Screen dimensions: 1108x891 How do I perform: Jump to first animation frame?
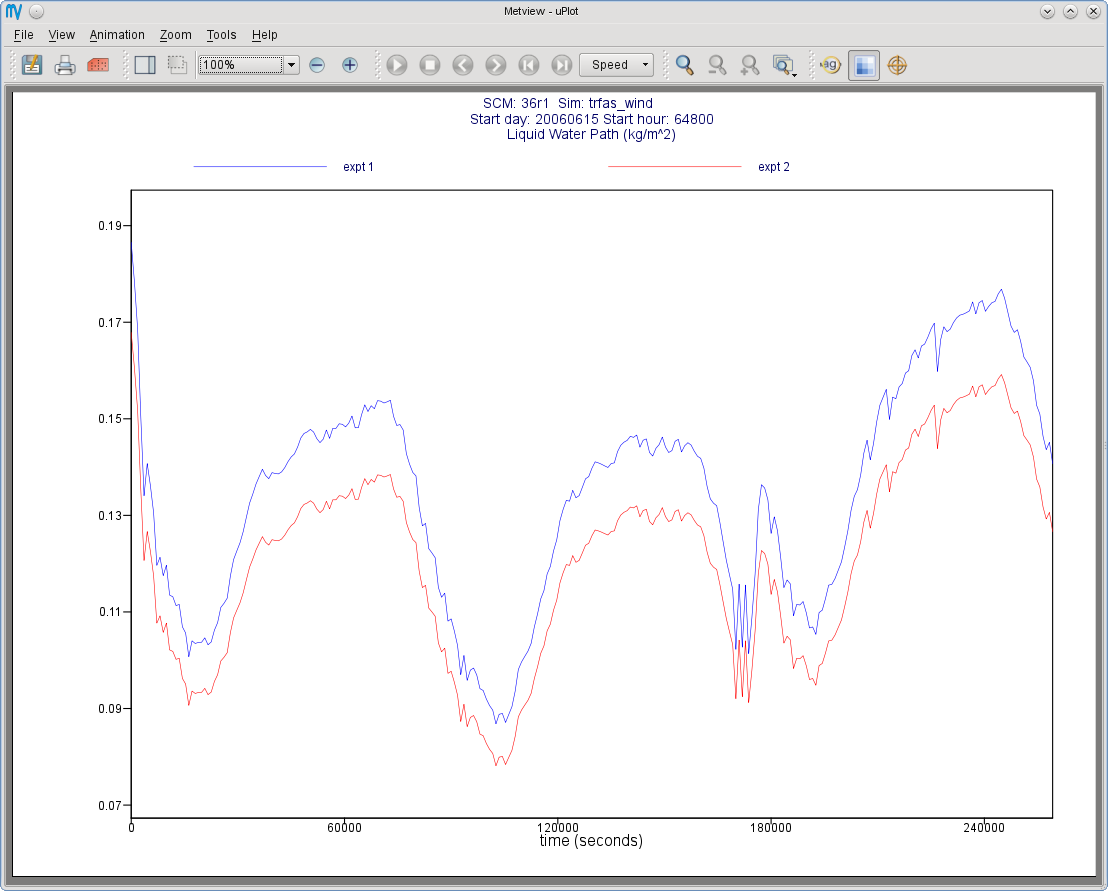529,65
